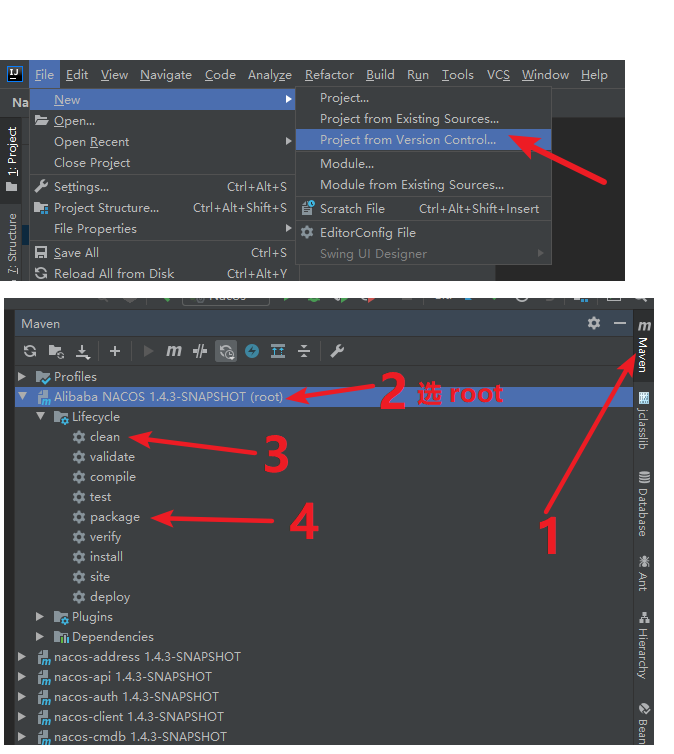This screenshot has width=674, height=754.
Task: Click the Expand All icon in Maven toolbar
Action: 278,351
